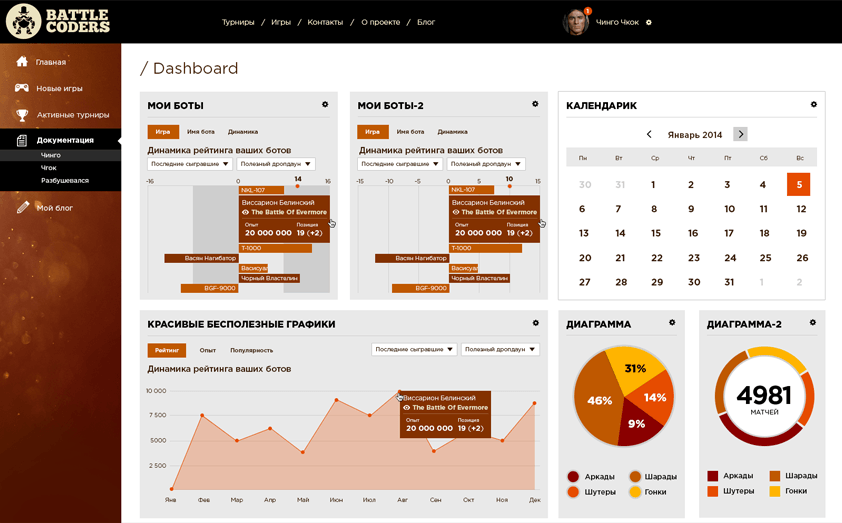Click the trophy icon for Активные турниры

tap(22, 114)
